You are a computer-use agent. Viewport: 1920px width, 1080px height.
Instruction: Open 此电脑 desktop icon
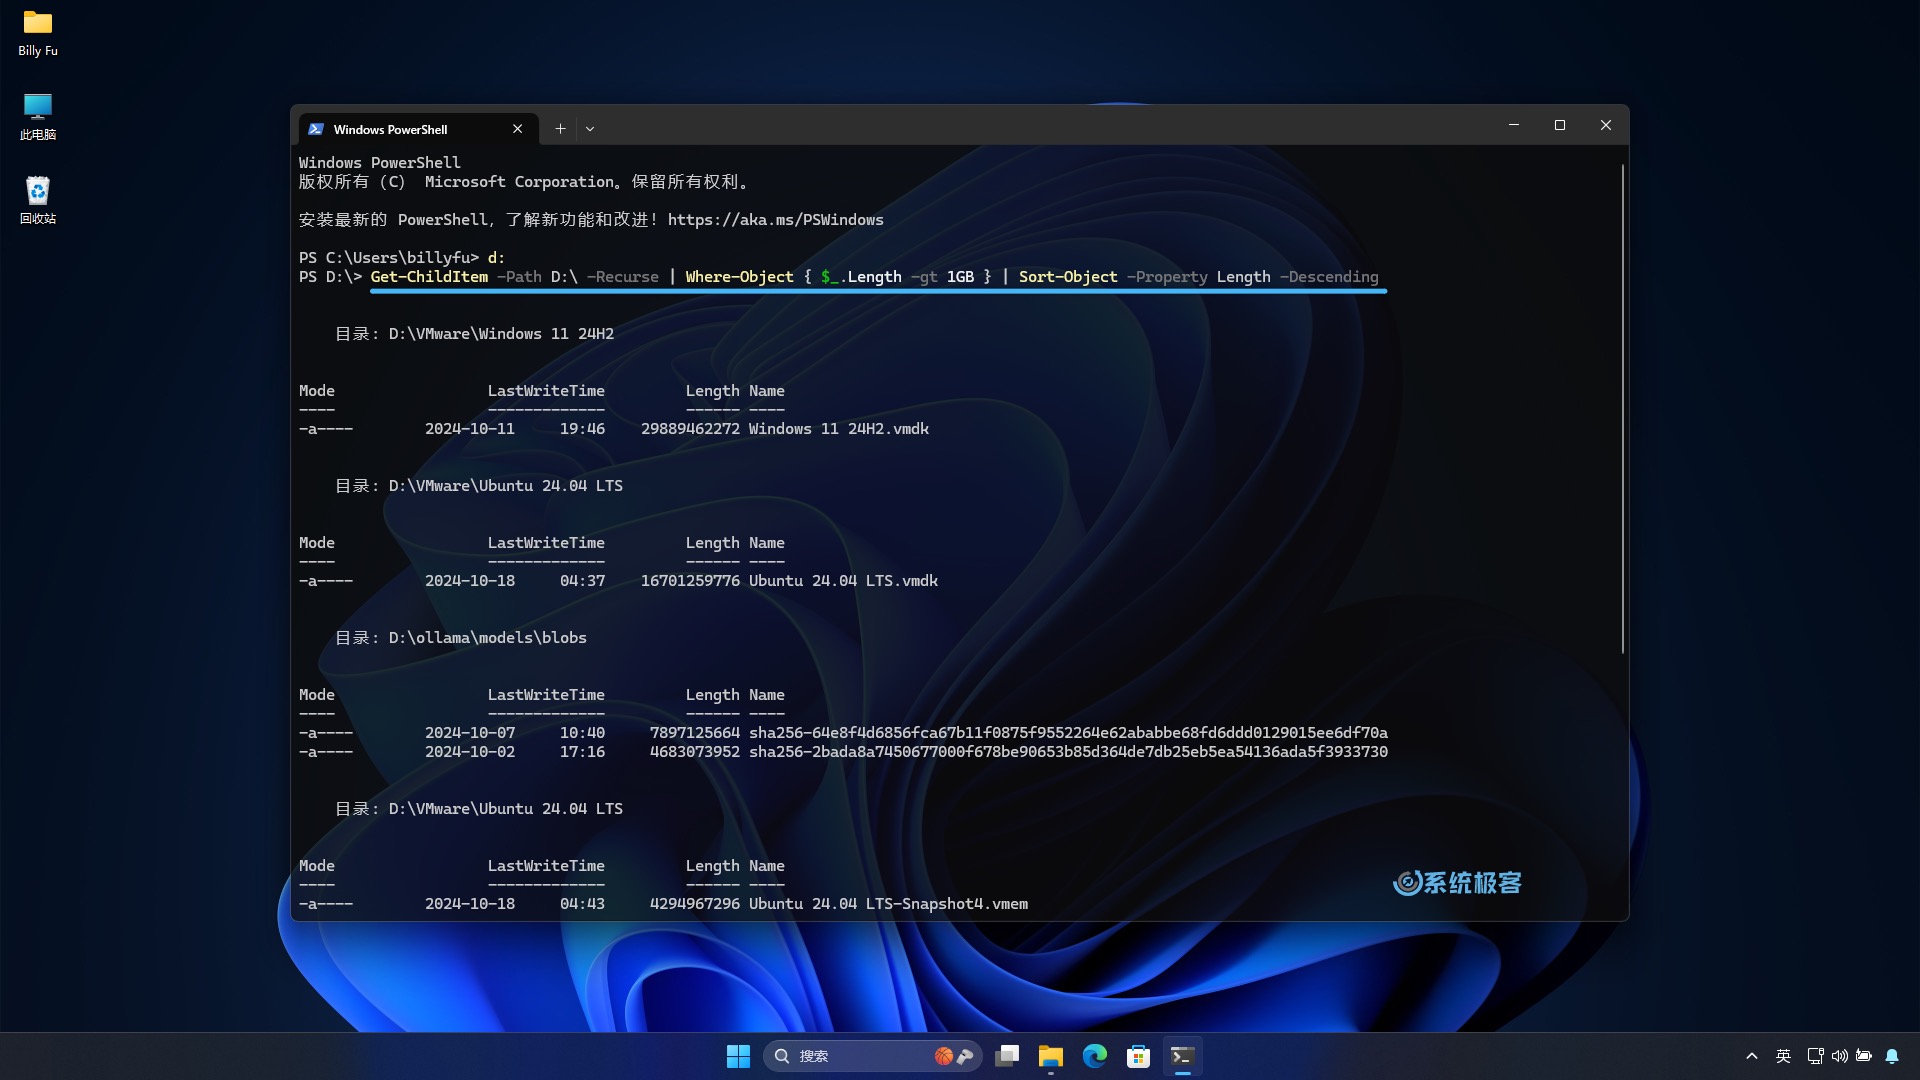(36, 115)
